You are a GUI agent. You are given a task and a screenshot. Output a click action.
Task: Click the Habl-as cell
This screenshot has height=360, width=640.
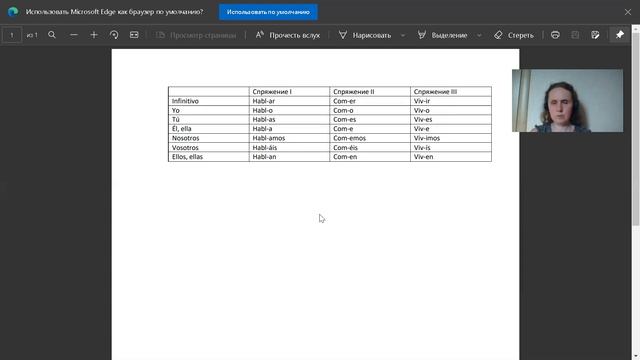pos(289,119)
